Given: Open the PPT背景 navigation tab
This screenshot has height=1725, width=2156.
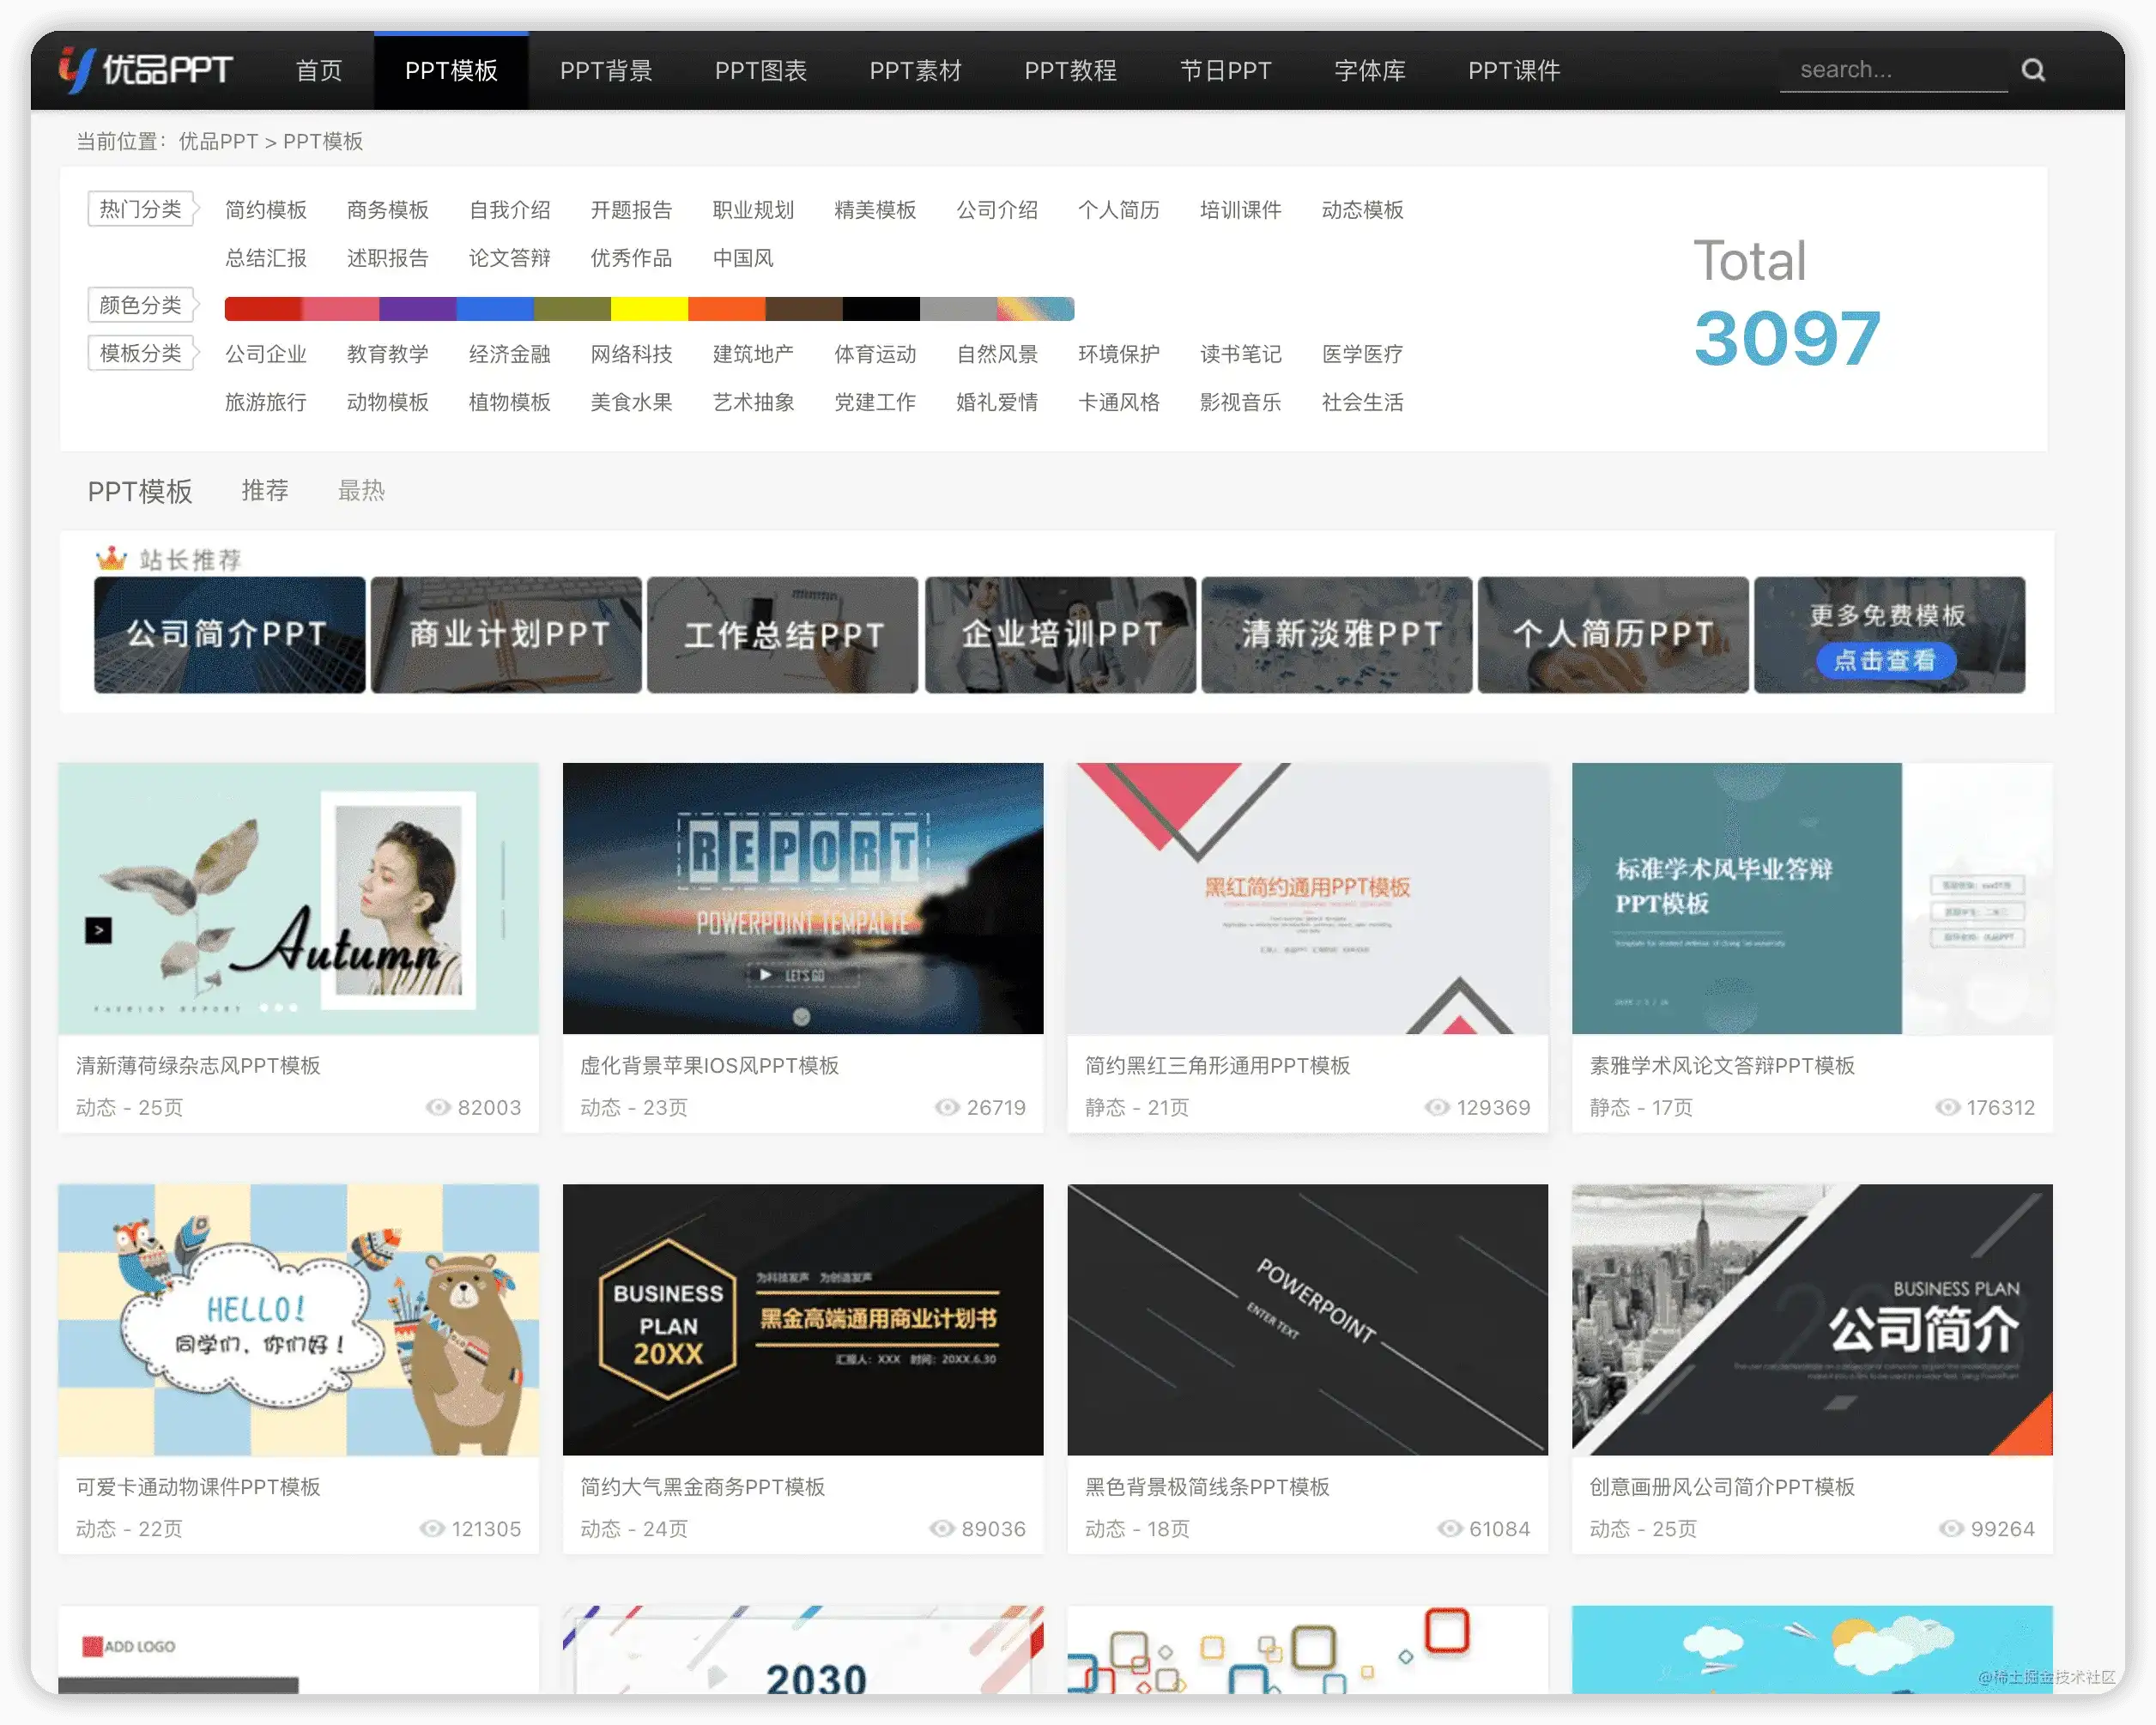Looking at the screenshot, I should pyautogui.click(x=606, y=70).
